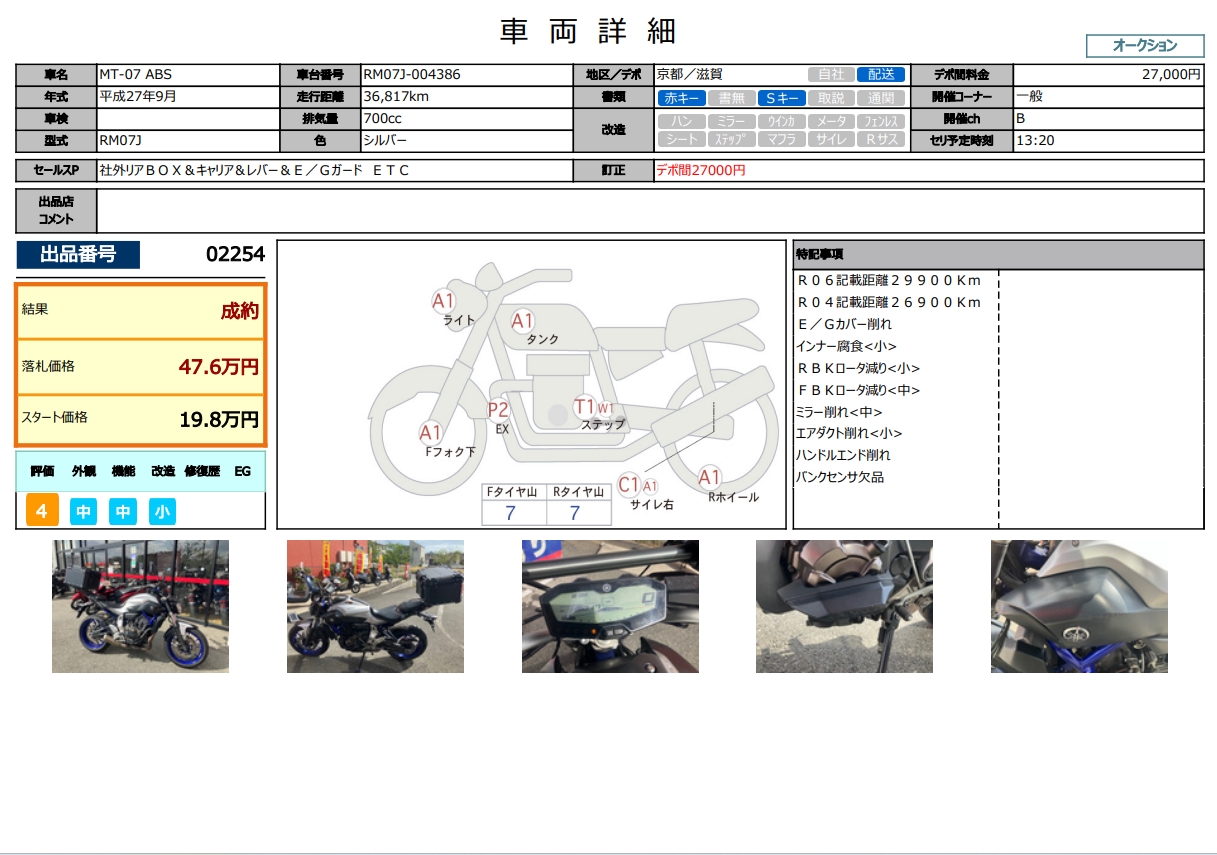Enable the 自社 option

click(x=831, y=75)
